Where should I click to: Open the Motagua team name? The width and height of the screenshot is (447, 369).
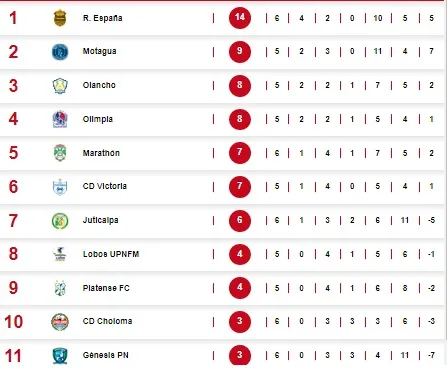point(99,51)
